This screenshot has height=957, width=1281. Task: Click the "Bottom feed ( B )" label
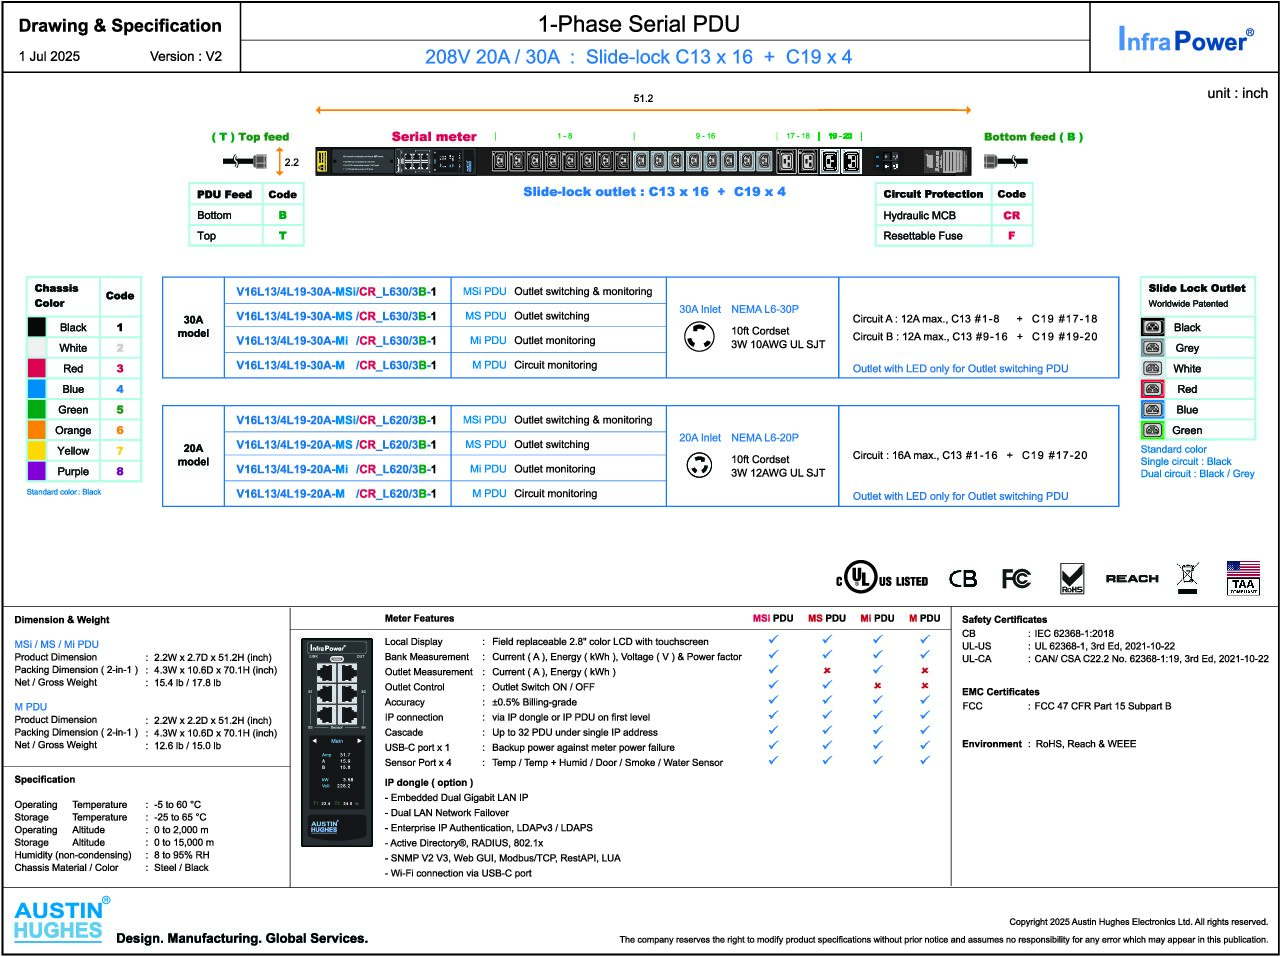coord(1033,137)
